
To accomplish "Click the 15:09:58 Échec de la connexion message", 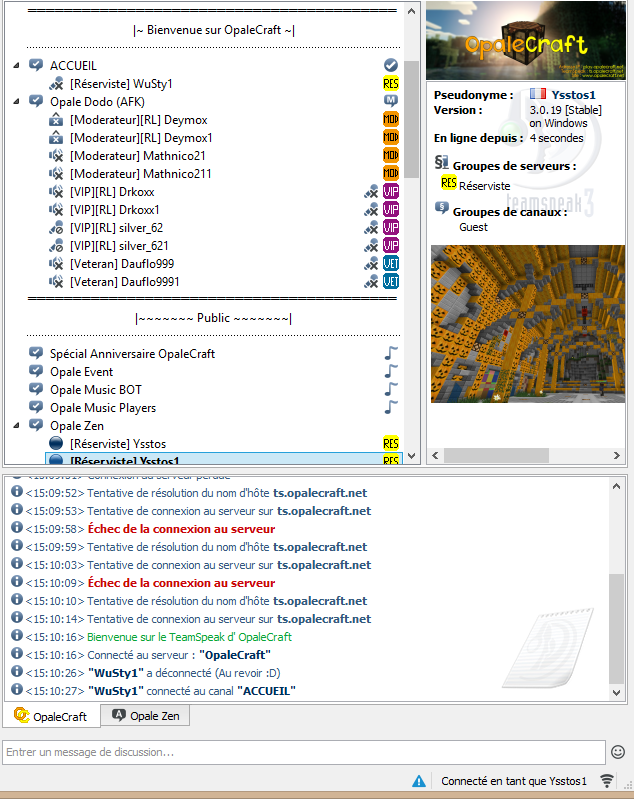I will click(181, 529).
